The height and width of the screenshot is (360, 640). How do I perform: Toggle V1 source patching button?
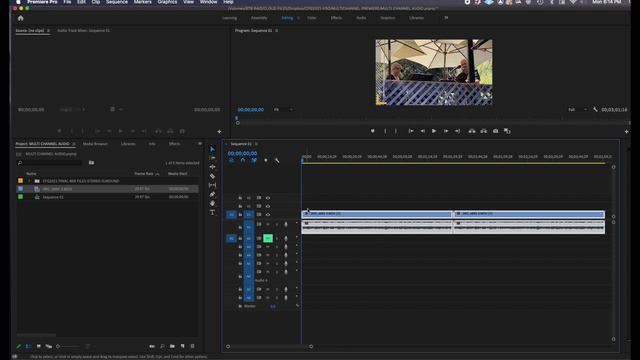pos(231,214)
